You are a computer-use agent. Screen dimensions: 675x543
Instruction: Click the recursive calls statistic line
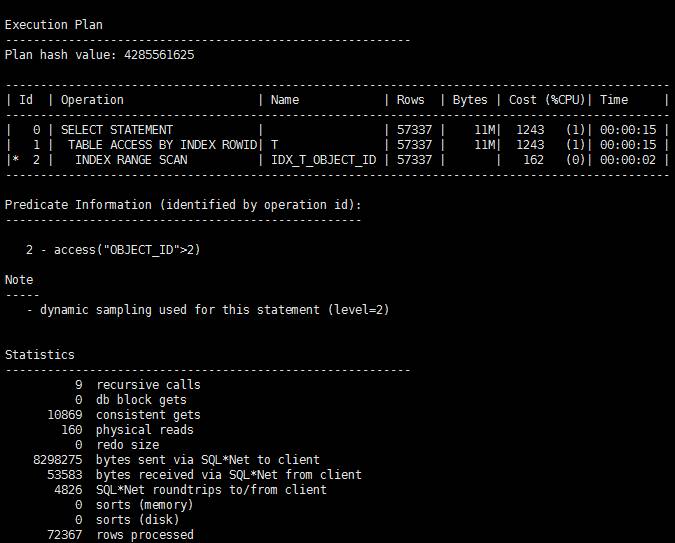click(x=148, y=385)
